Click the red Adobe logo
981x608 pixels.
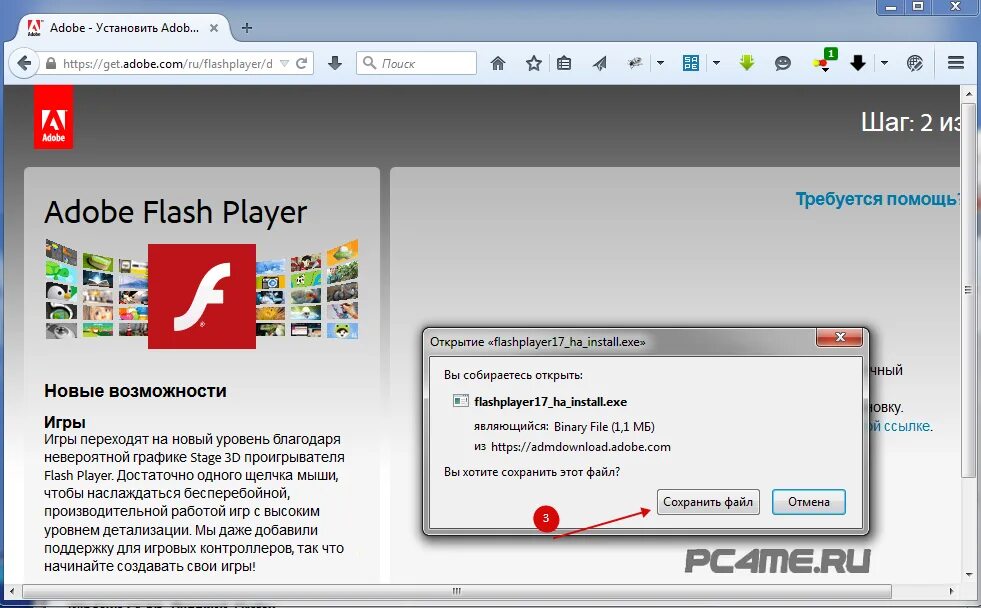(53, 118)
